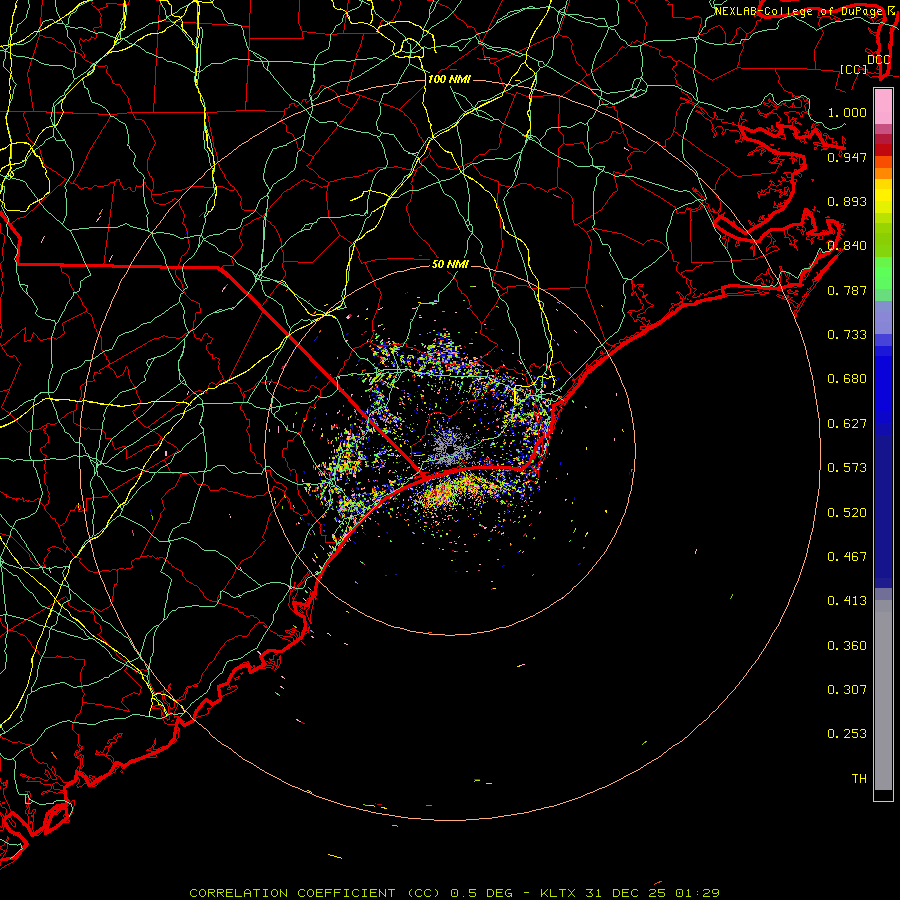Click the 0.520 scale label
Screen dimensions: 900x900
coord(847,513)
